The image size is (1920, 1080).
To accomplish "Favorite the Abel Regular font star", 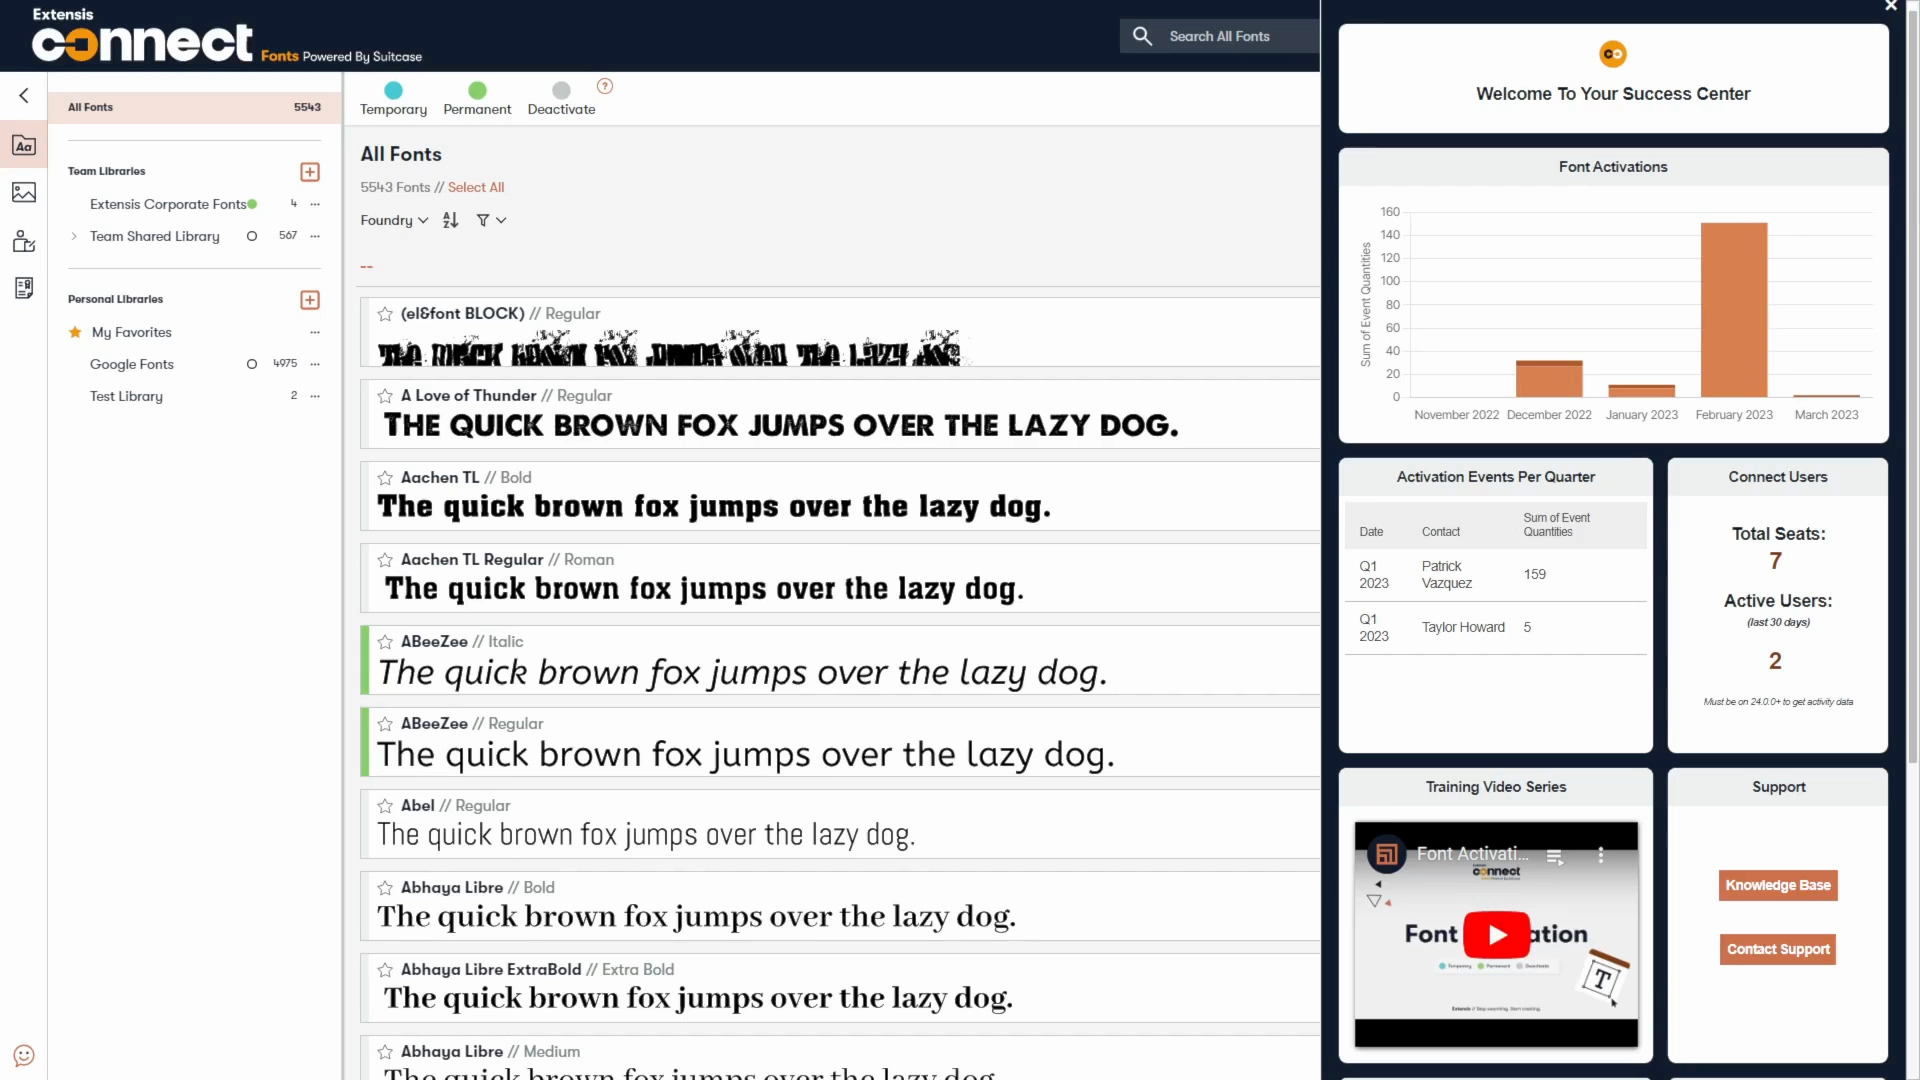I will point(385,806).
